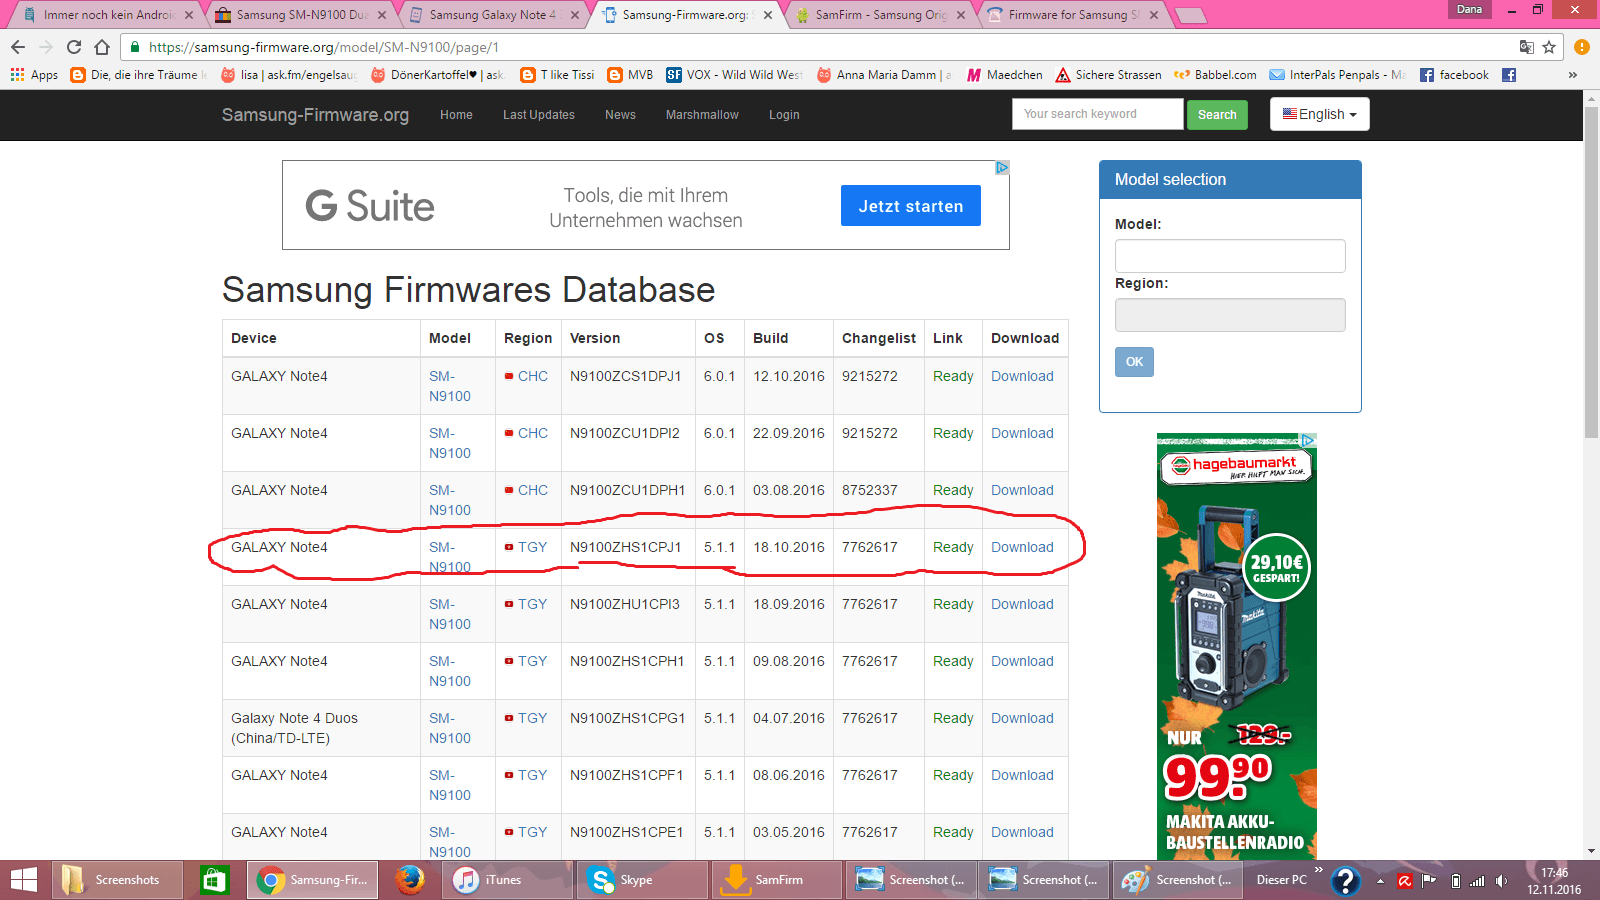Download firmware N9100ZHS1CPH1
The image size is (1600, 900).
[x=1022, y=661]
